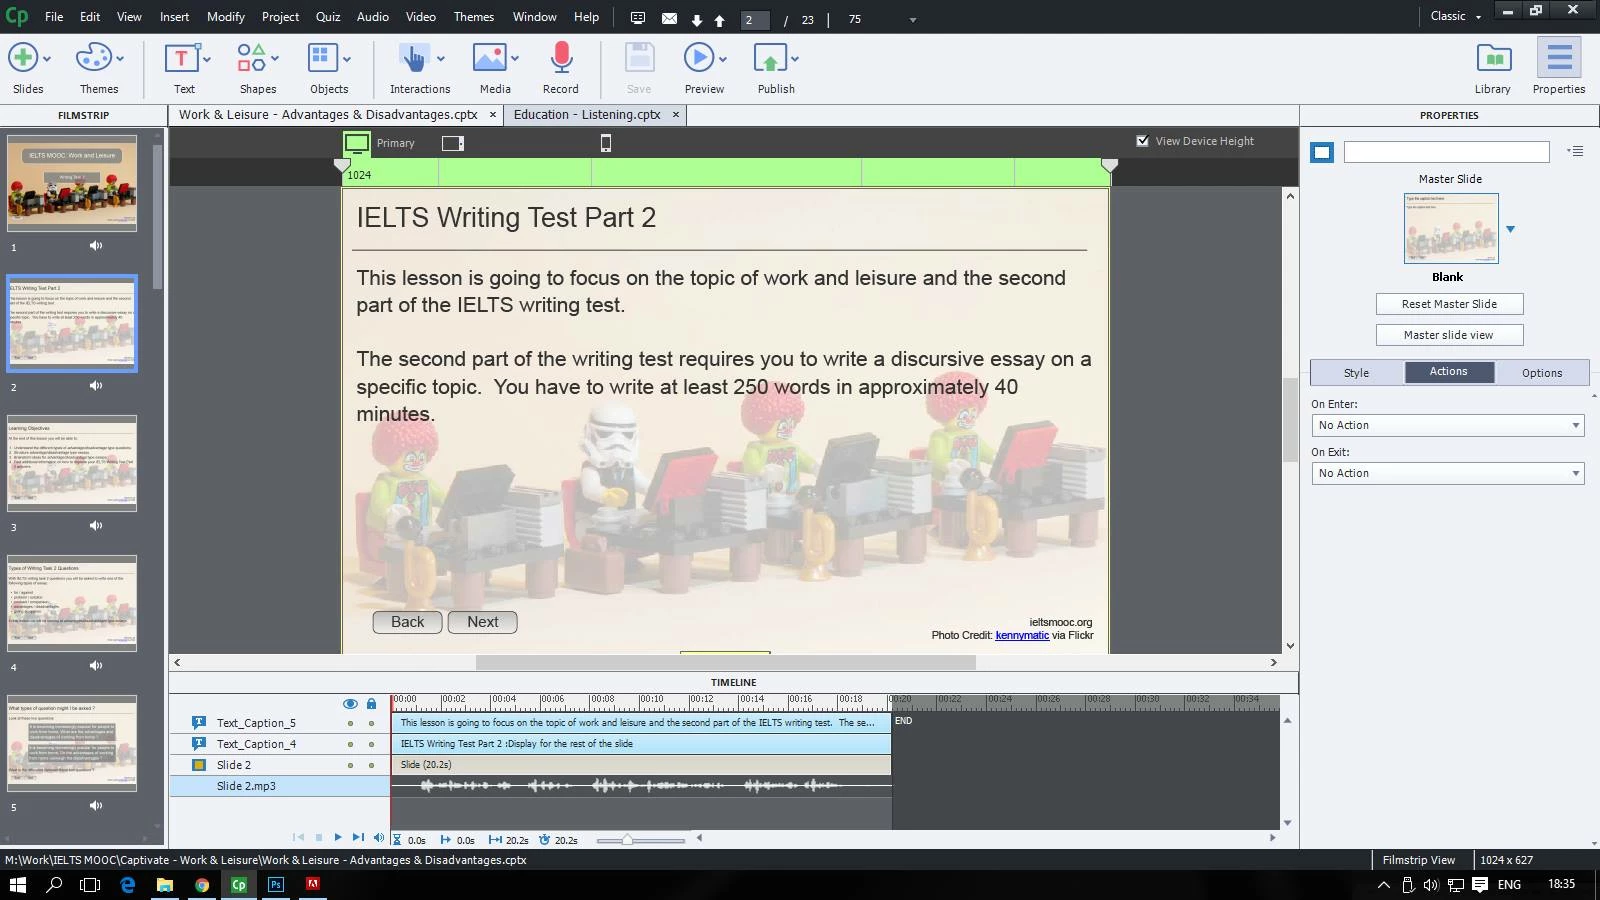Open the Media toolbar icon
Screen dimensions: 1600x900
pos(489,58)
